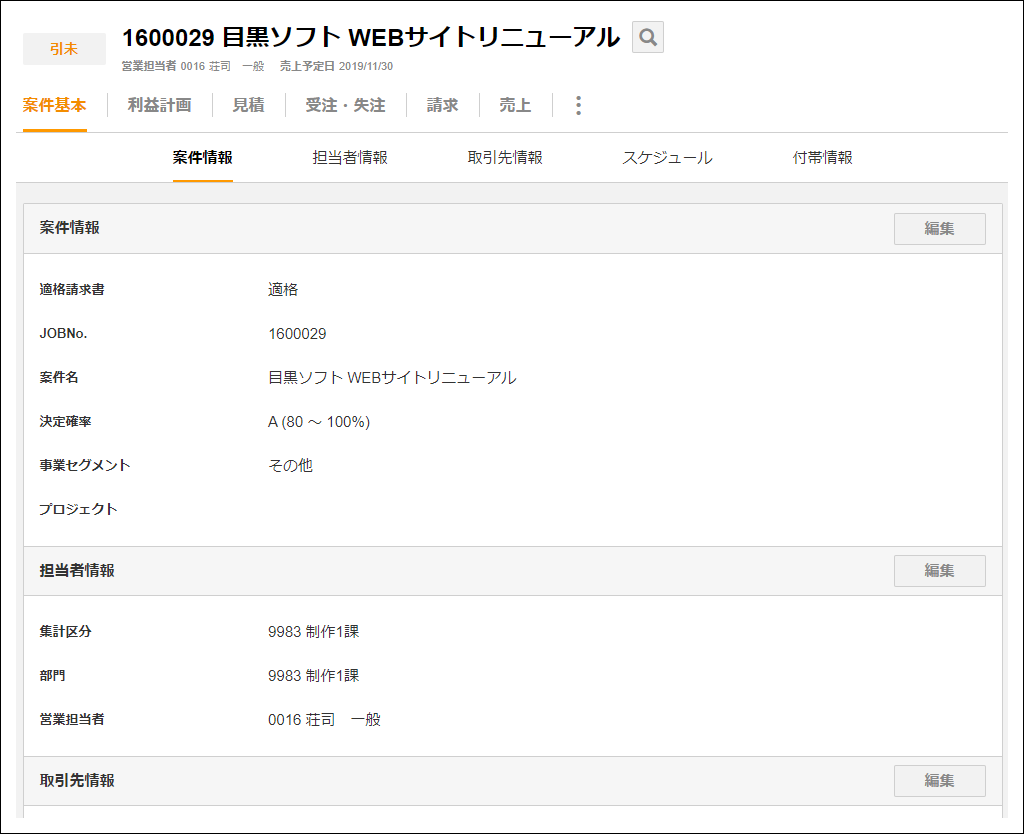Viewport: 1024px width, 834px height.
Task: Switch to the 利益計画 tab
Action: tap(160, 104)
